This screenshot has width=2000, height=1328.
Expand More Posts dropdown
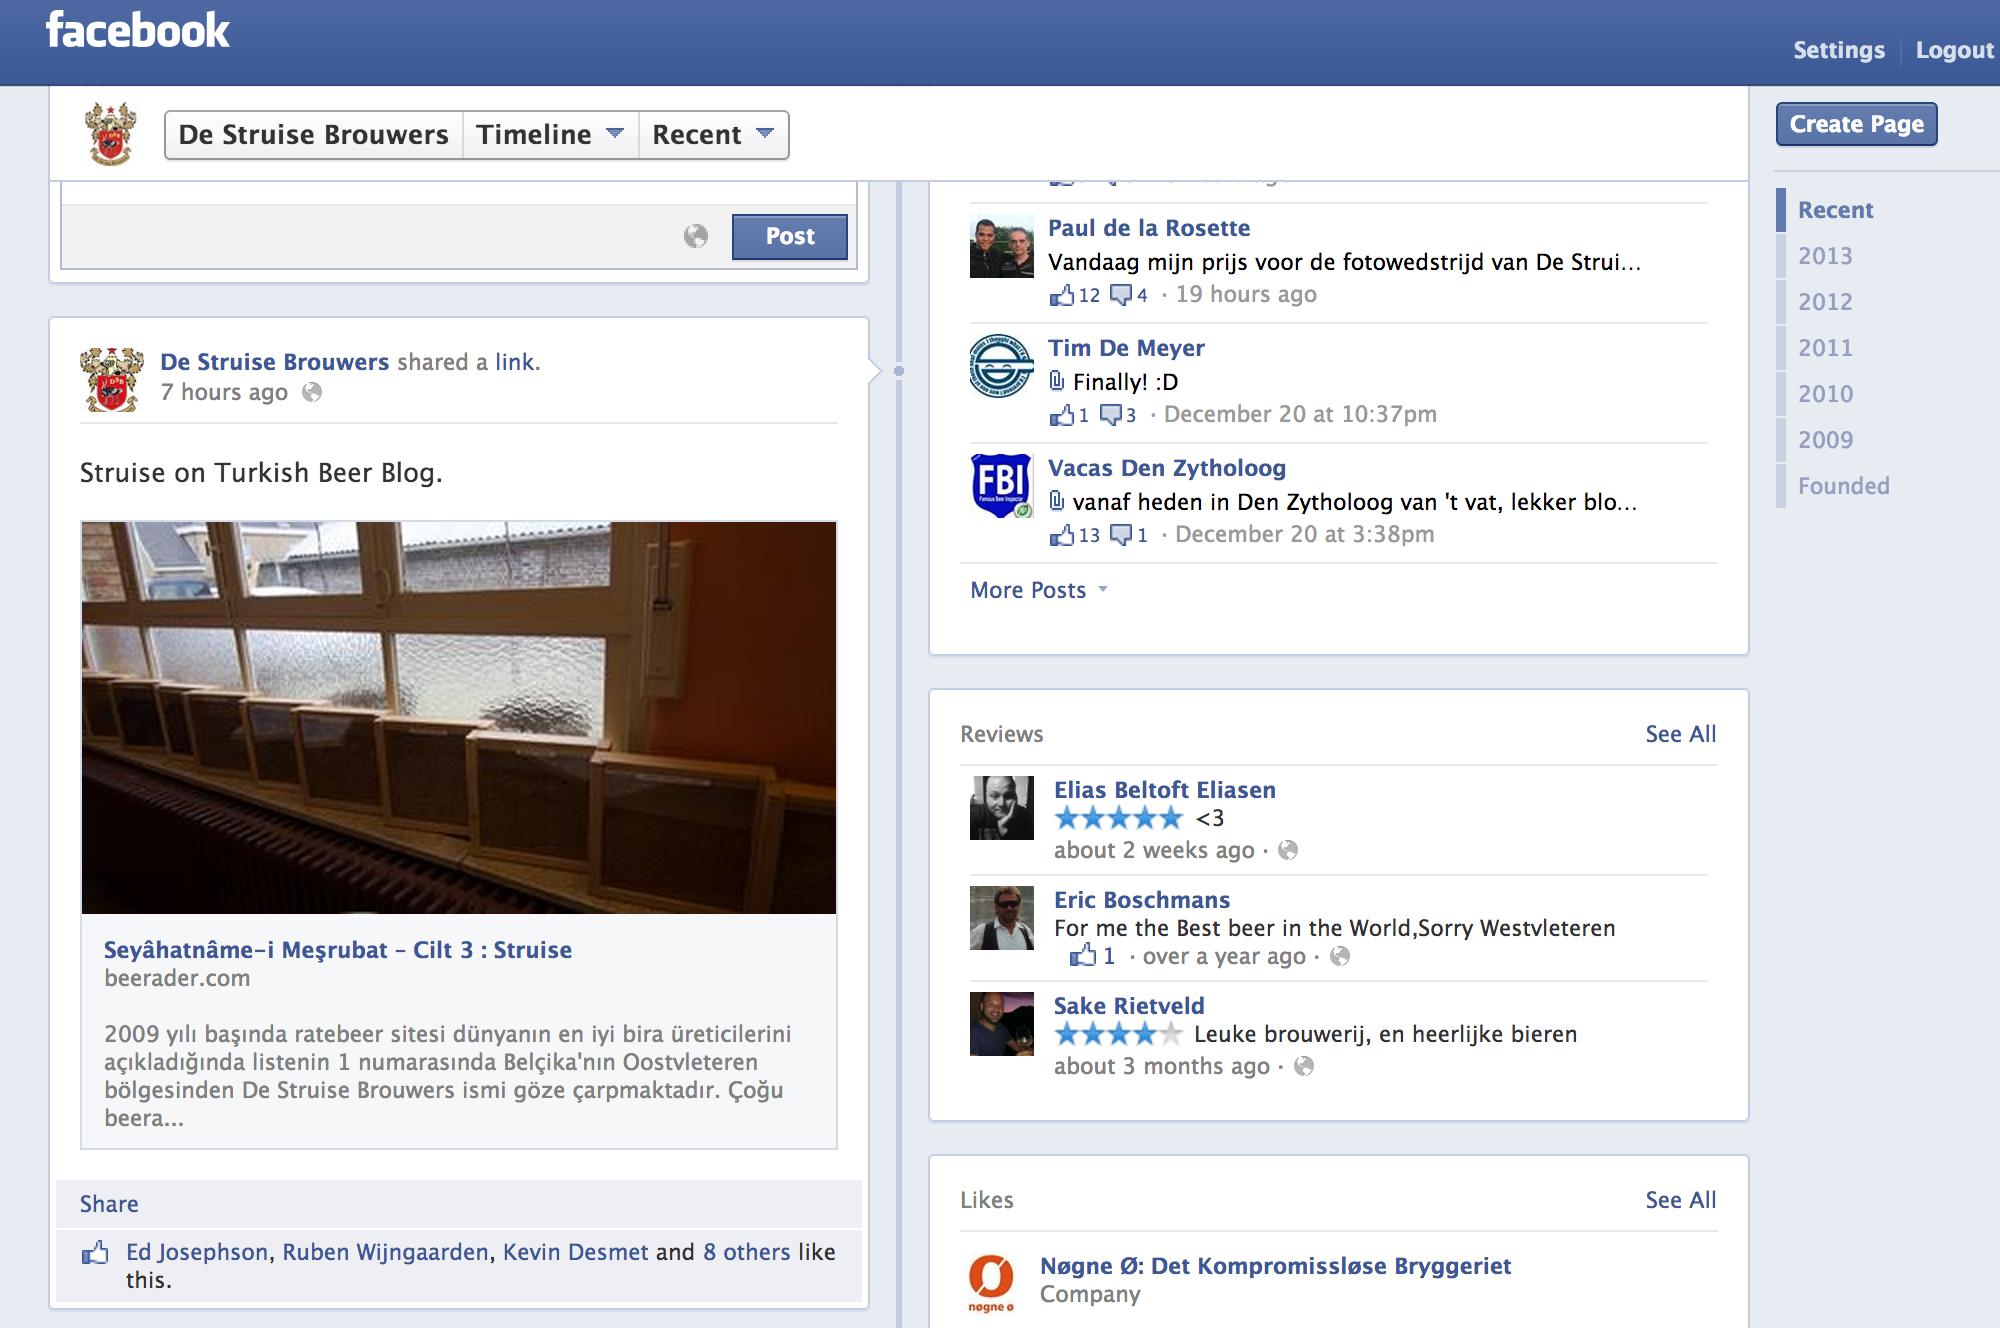[1038, 590]
